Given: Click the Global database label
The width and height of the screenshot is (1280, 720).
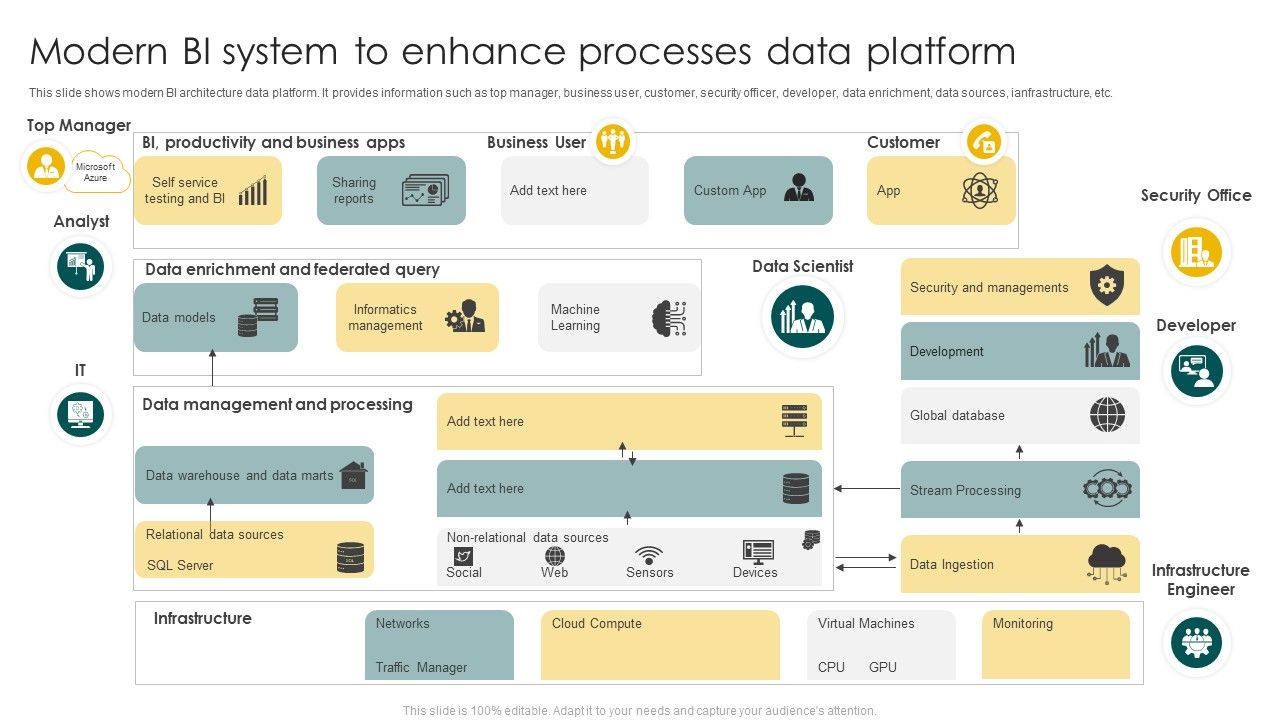Looking at the screenshot, I should tap(957, 415).
